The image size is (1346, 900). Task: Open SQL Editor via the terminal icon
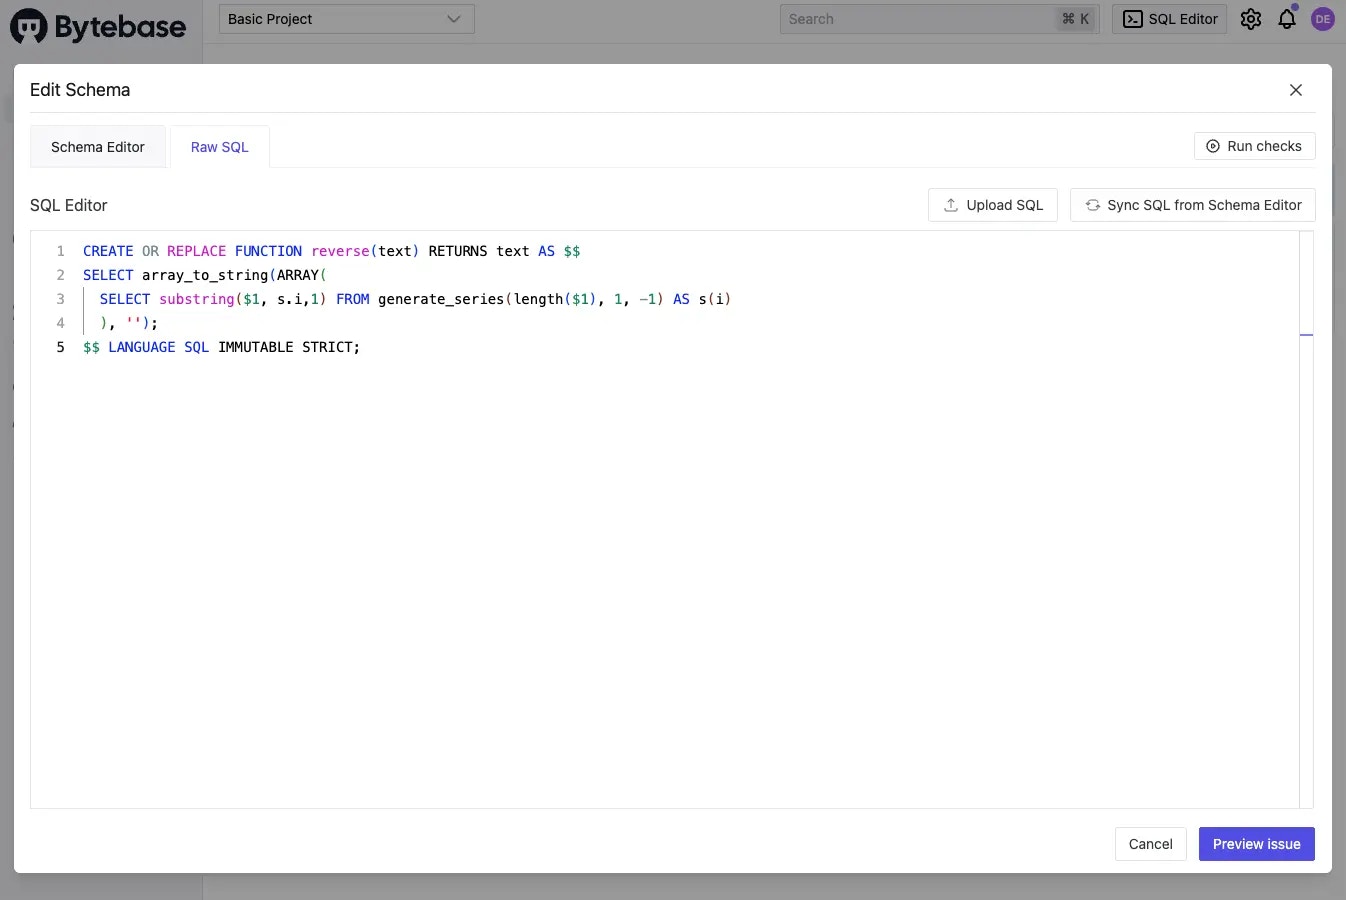tap(1133, 19)
